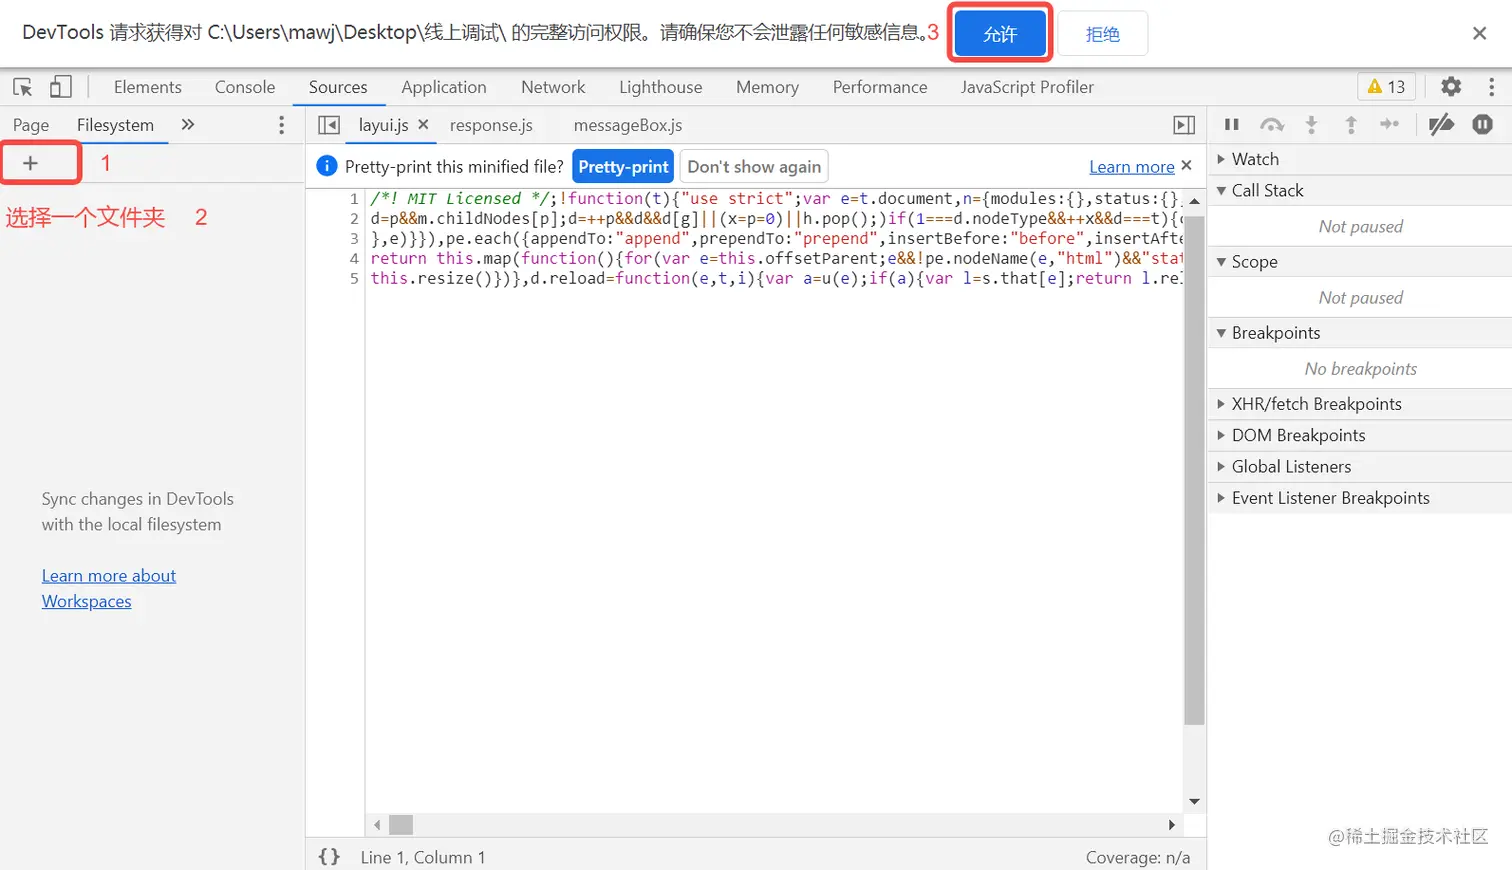Open the DevTools settings gear
The image size is (1512, 870).
pyautogui.click(x=1451, y=87)
